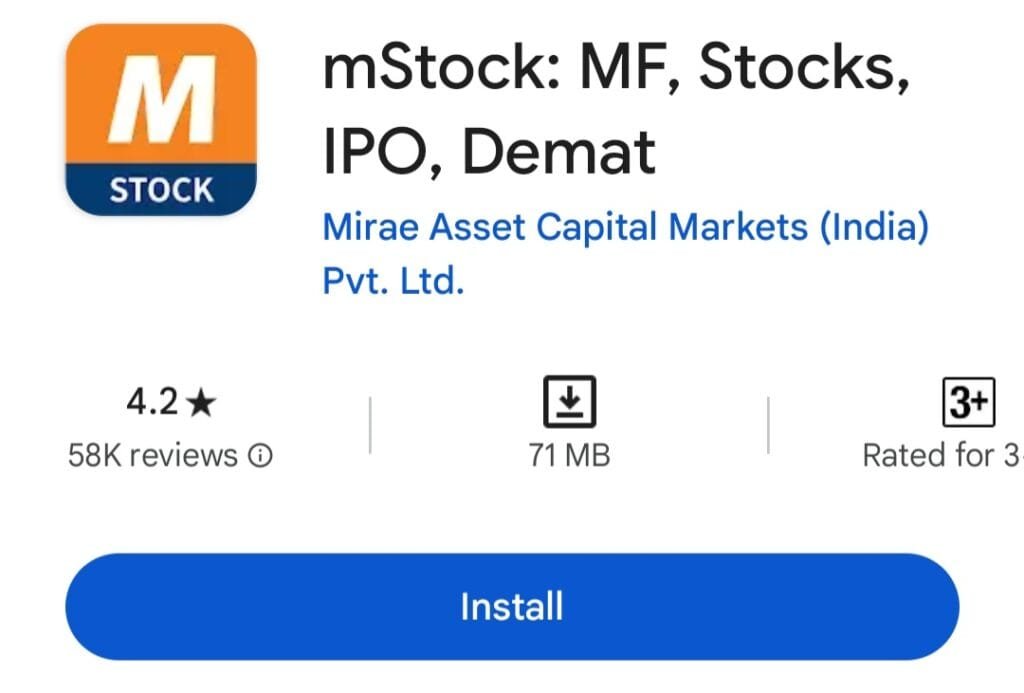1024x693 pixels.
Task: Tap the Install button
Action: coord(511,605)
